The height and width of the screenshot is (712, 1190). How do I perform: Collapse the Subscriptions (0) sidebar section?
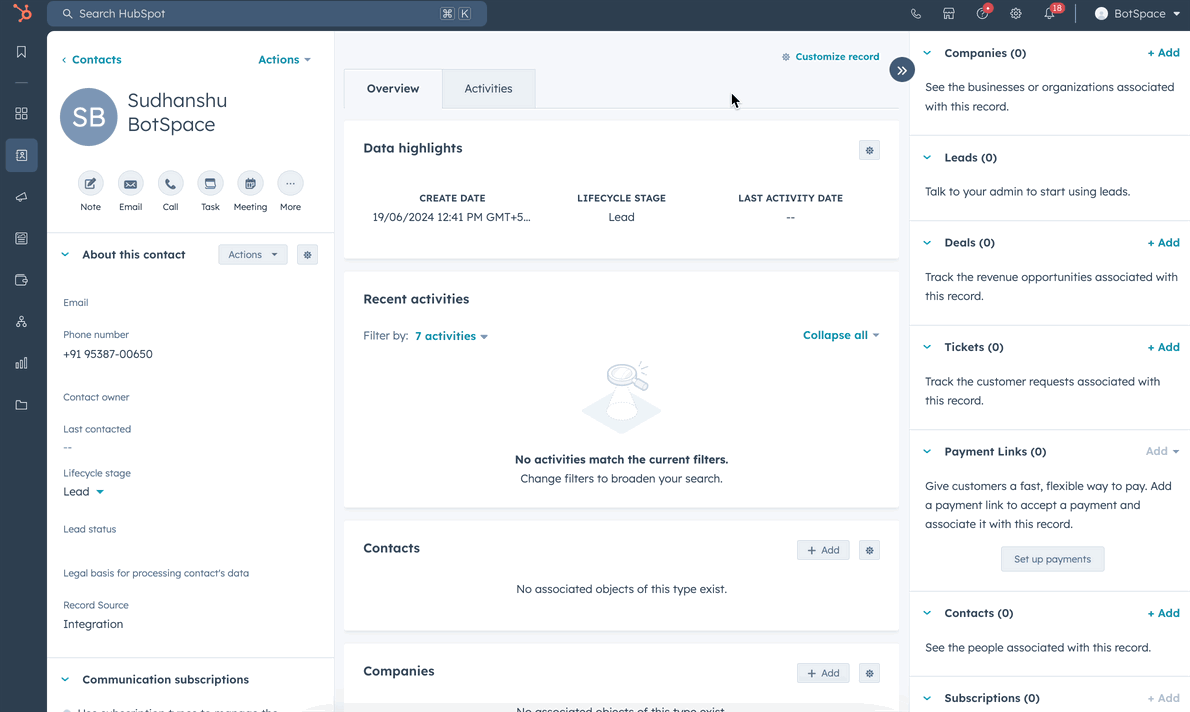[x=927, y=698]
